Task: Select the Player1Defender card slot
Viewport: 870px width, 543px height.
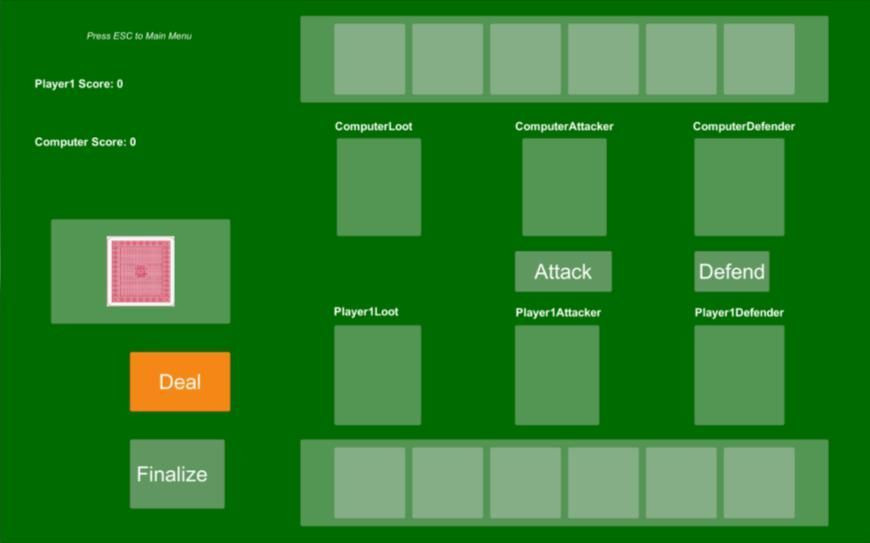Action: click(x=739, y=375)
